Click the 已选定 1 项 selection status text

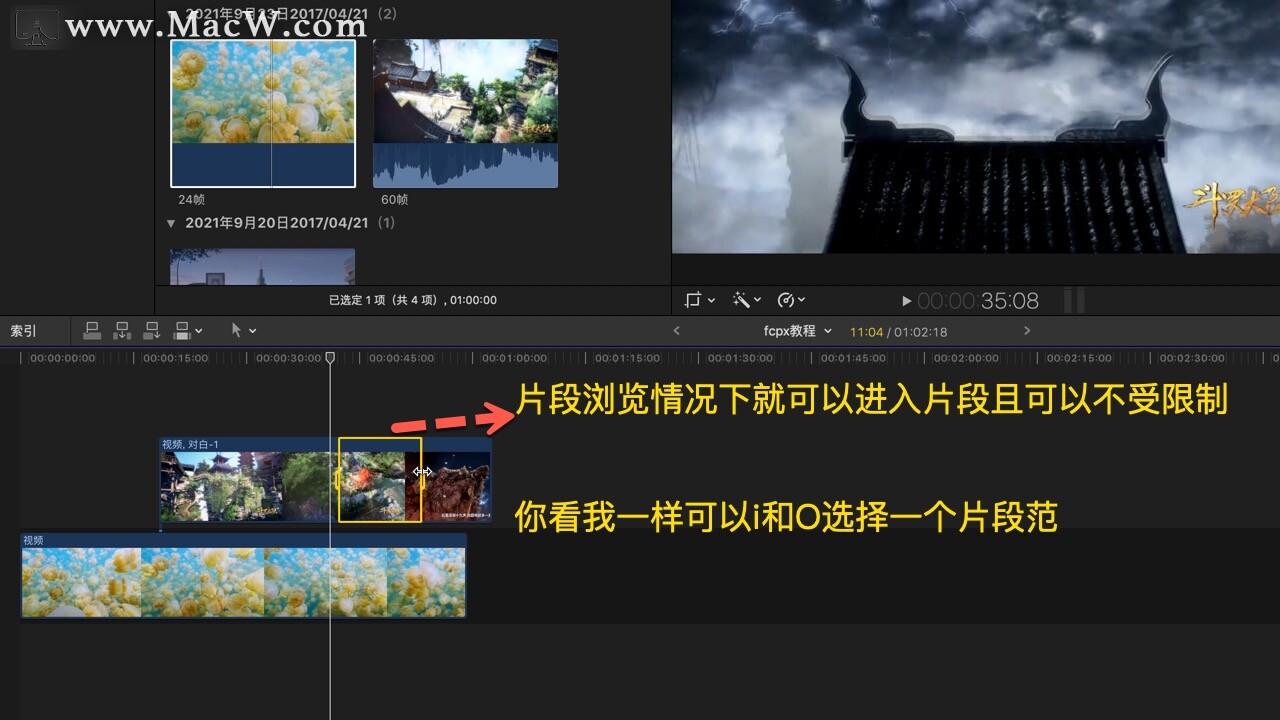tap(413, 300)
